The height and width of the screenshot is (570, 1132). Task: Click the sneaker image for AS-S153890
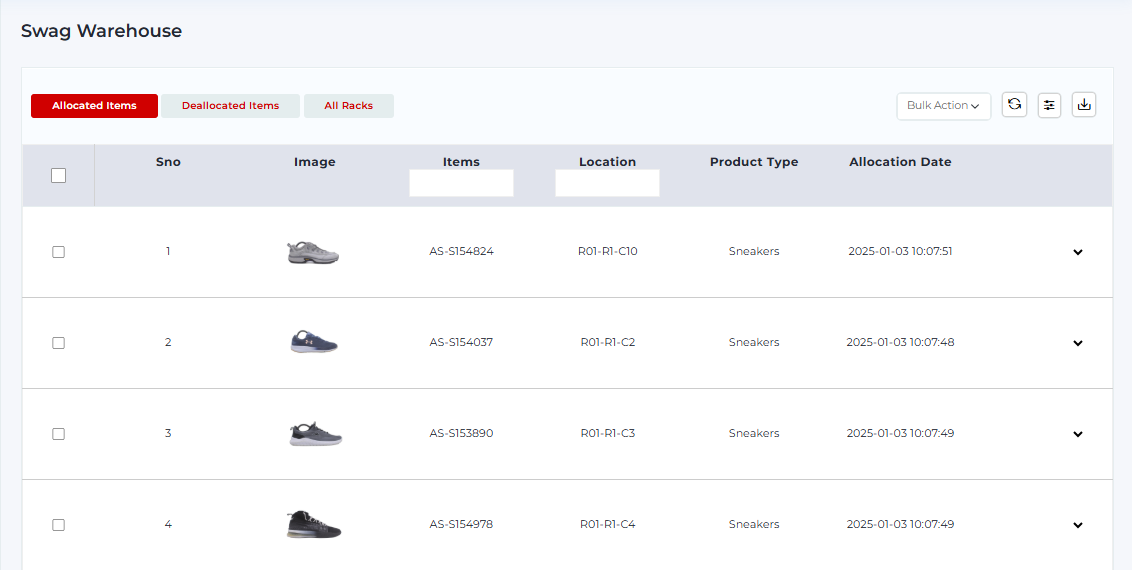click(x=315, y=433)
